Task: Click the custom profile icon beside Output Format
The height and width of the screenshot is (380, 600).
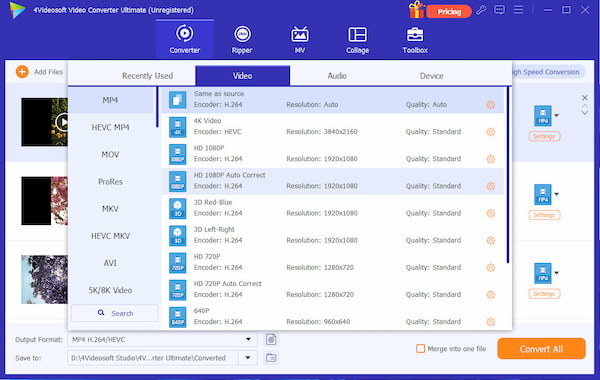Action: coord(271,339)
